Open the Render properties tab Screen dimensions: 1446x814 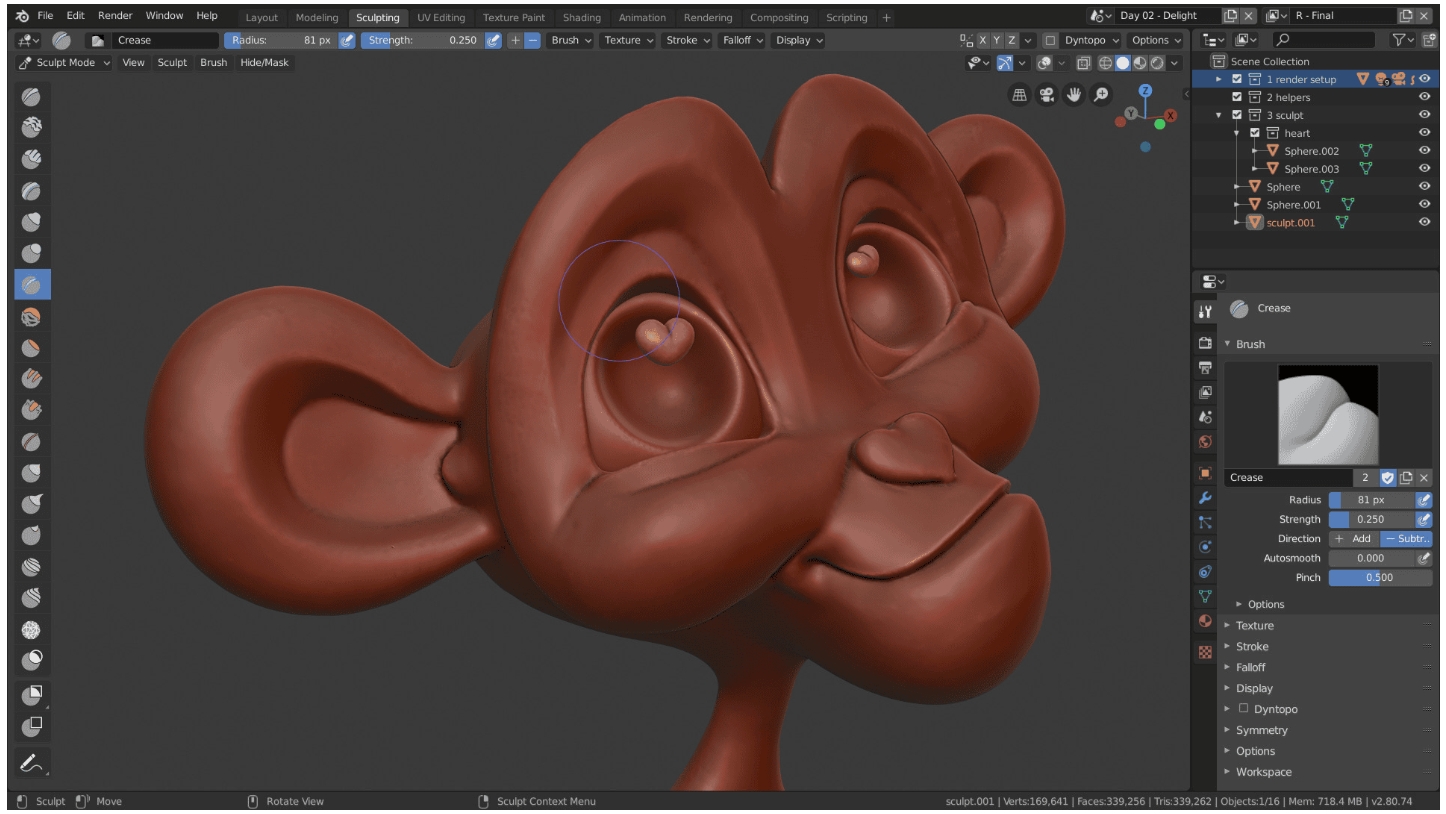click(1205, 343)
